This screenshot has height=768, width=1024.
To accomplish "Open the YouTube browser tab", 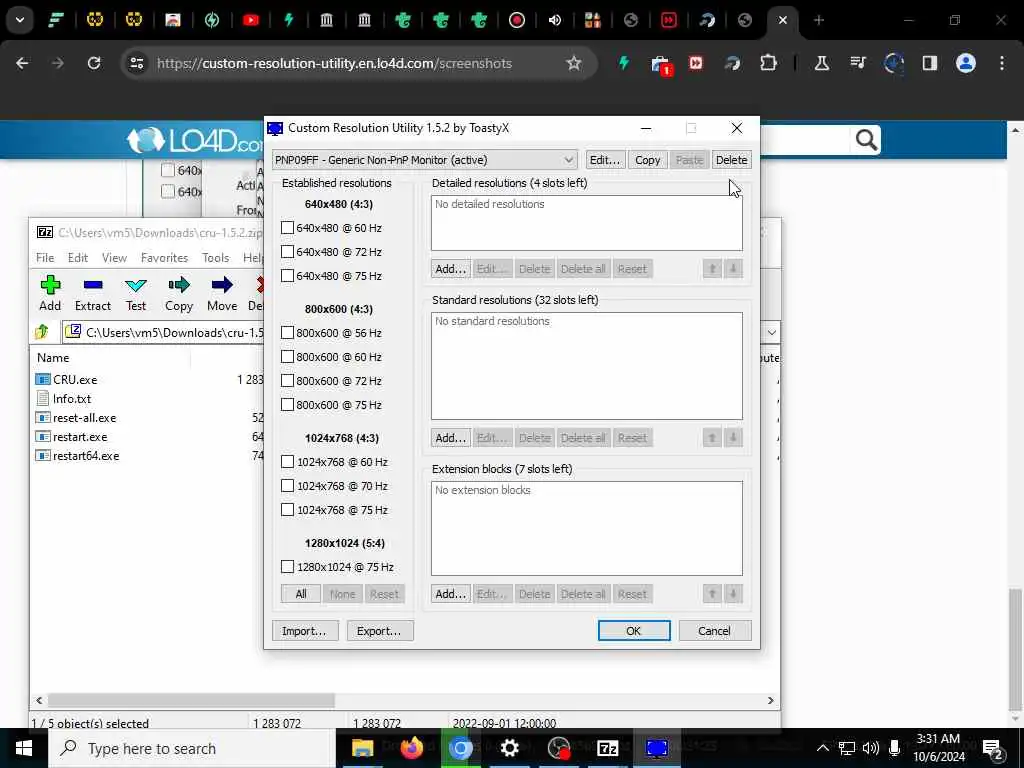I will [250, 20].
